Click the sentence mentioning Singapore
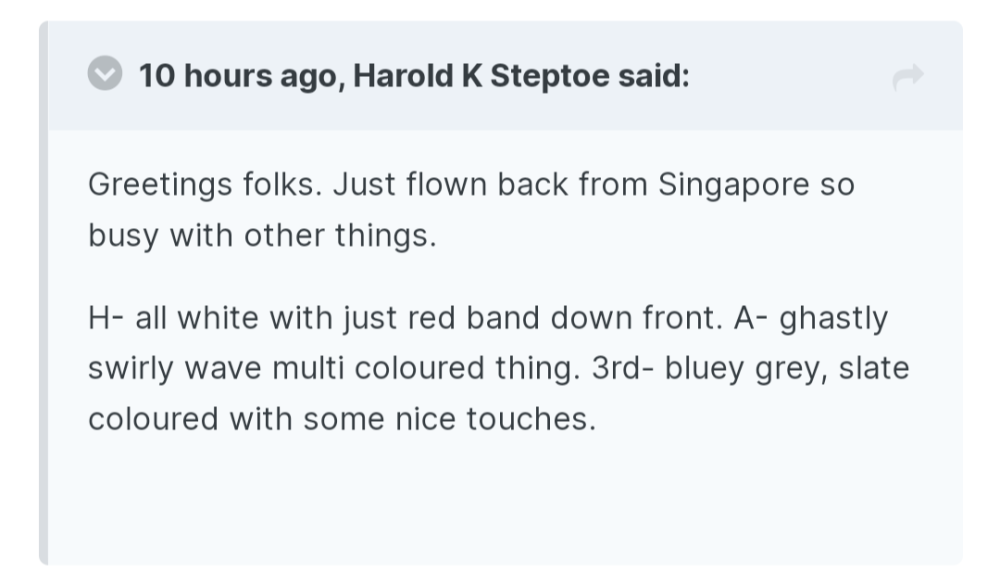Screen dimensions: 1000x587 click(470, 185)
